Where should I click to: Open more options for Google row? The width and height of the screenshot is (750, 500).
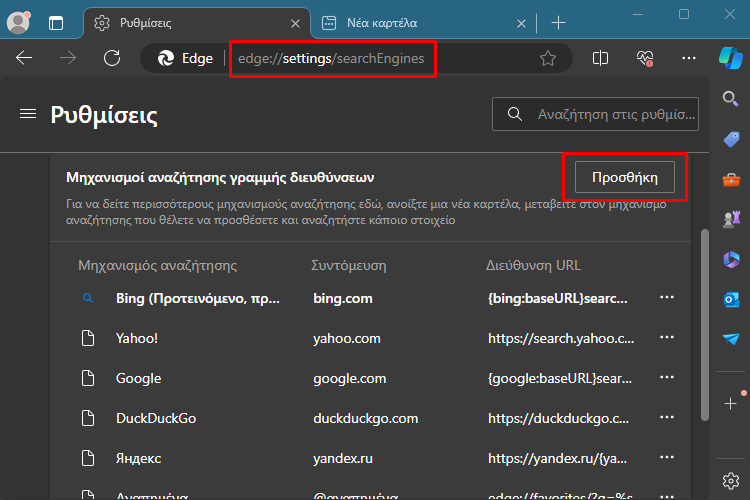pos(667,378)
